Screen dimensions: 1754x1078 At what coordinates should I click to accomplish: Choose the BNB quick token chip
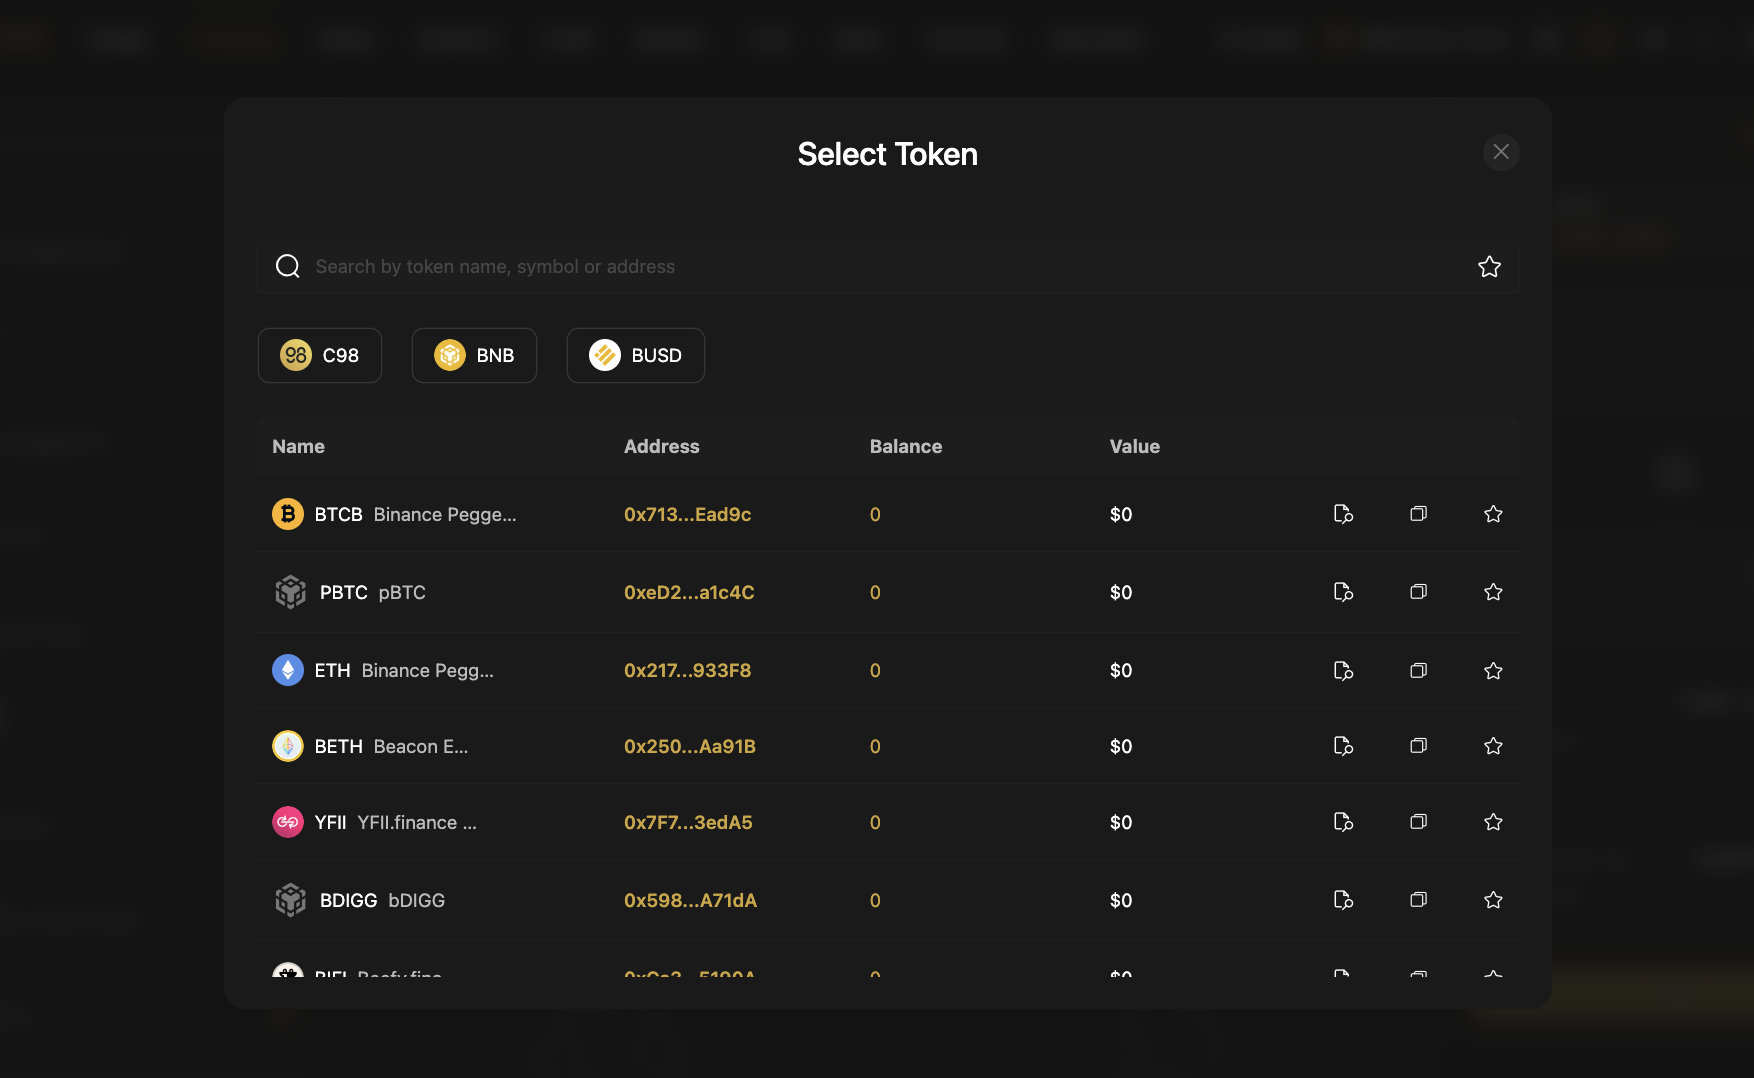click(x=474, y=355)
